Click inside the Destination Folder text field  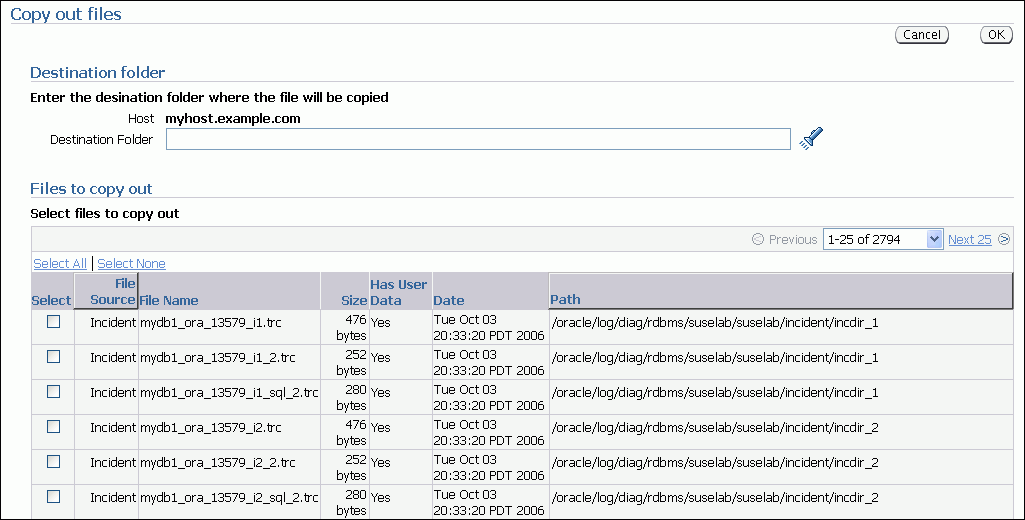pos(478,139)
